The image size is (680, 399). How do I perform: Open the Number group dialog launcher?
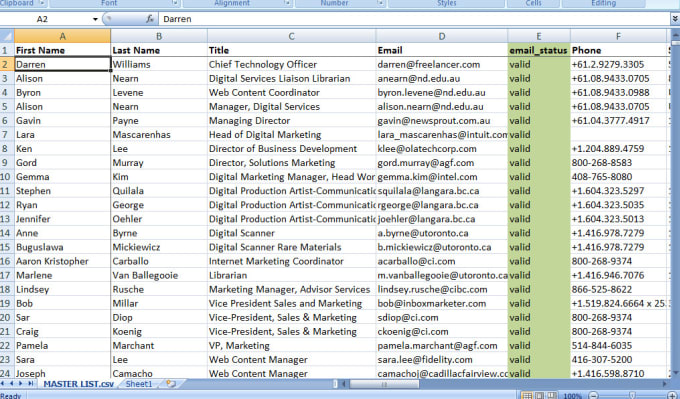pyautogui.click(x=380, y=3)
